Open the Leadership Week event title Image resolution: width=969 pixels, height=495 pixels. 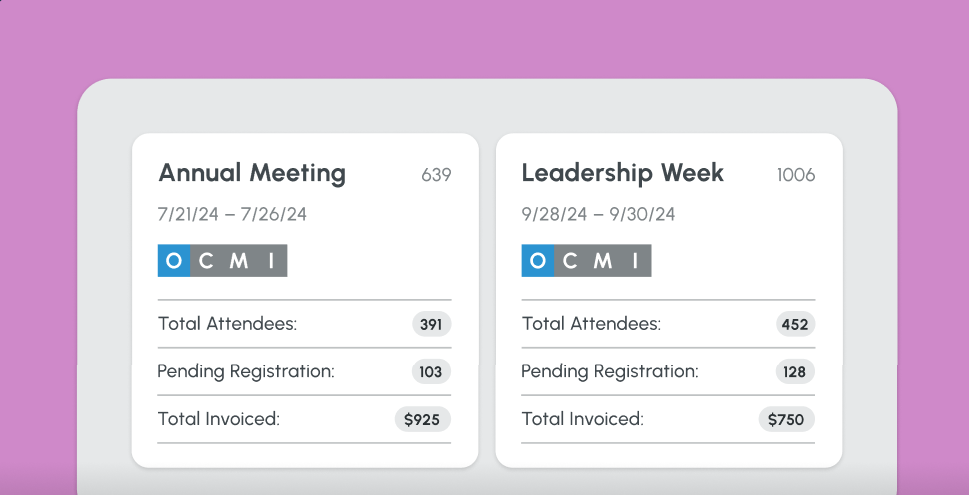click(622, 173)
